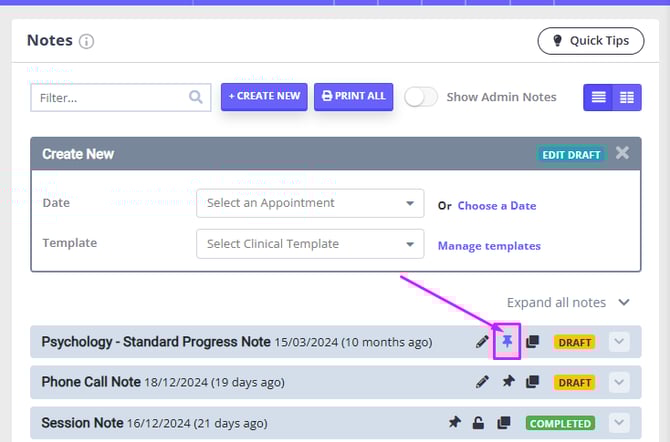Click the Notes info icon
This screenshot has height=442, width=670.
[x=87, y=42]
